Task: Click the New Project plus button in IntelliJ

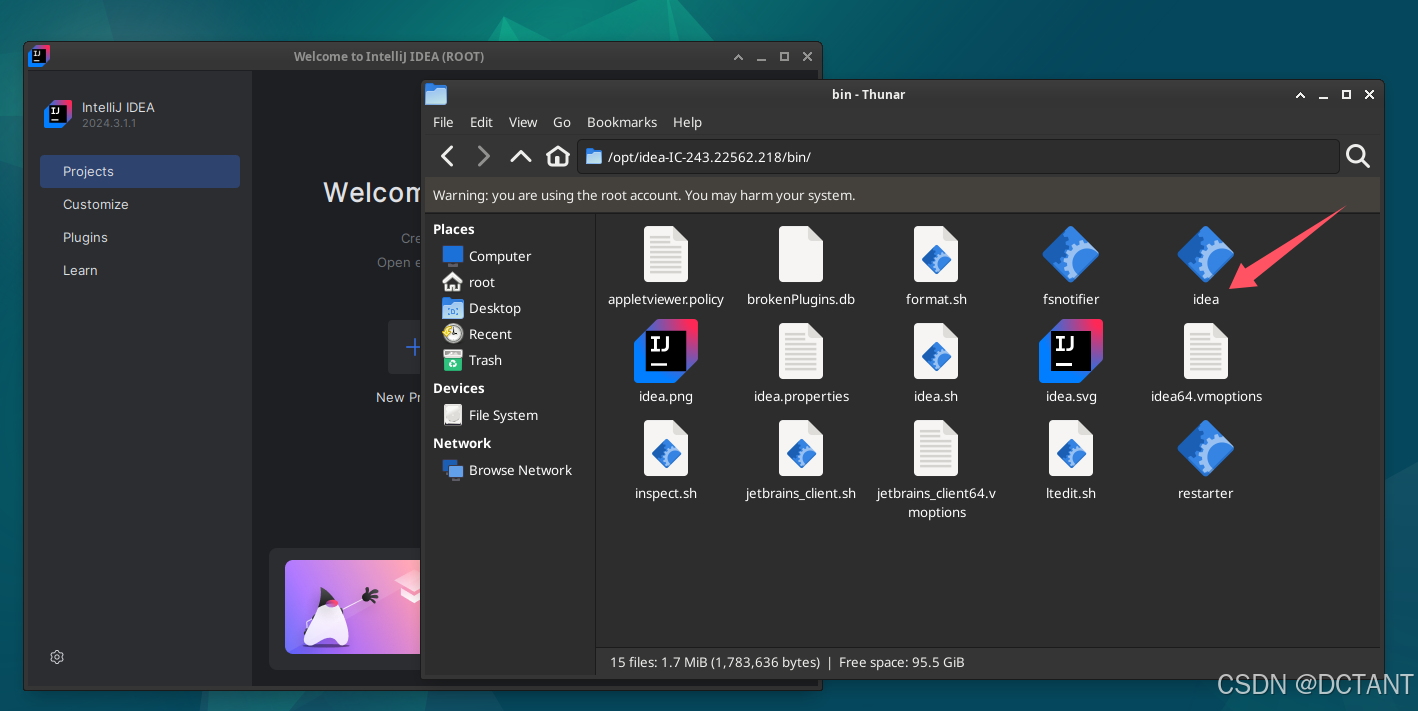Action: coord(405,347)
